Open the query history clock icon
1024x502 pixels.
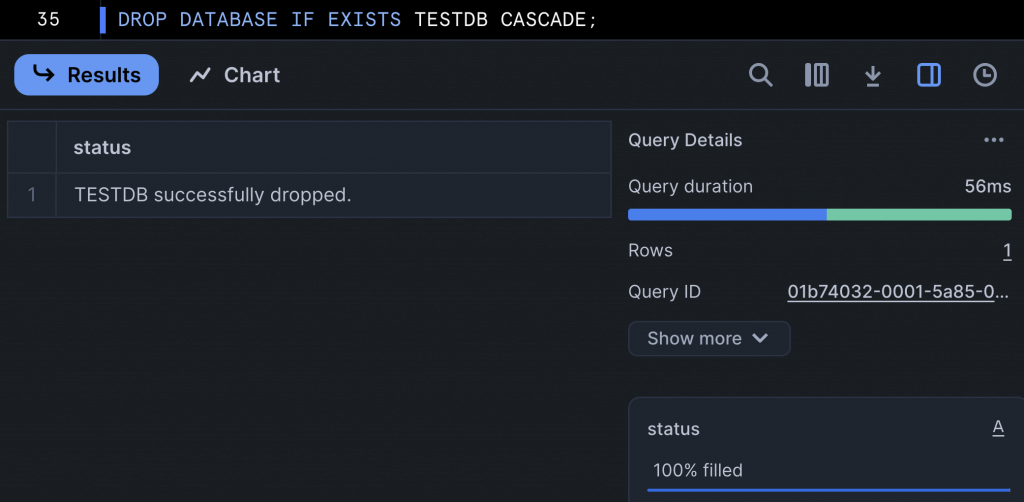[985, 75]
